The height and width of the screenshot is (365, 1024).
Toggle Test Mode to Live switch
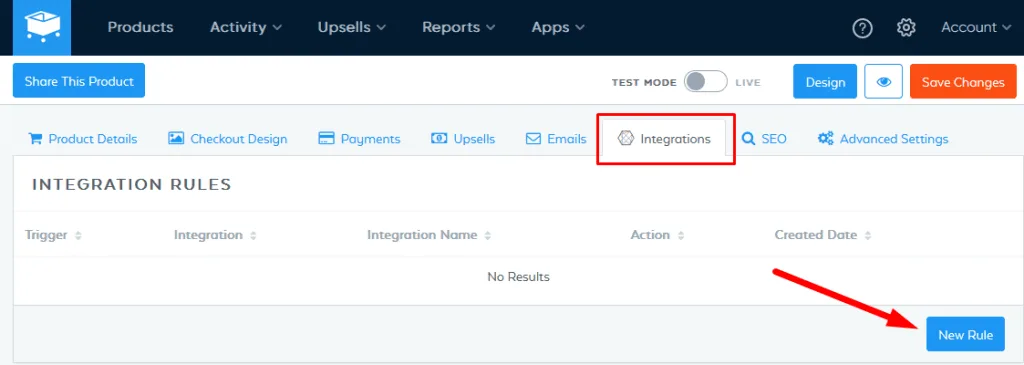705,82
